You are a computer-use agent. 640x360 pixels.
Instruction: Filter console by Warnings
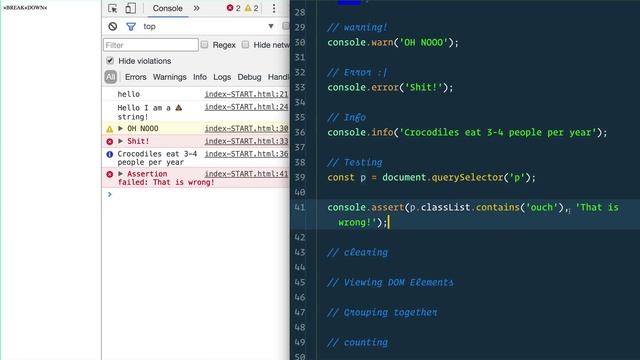169,77
